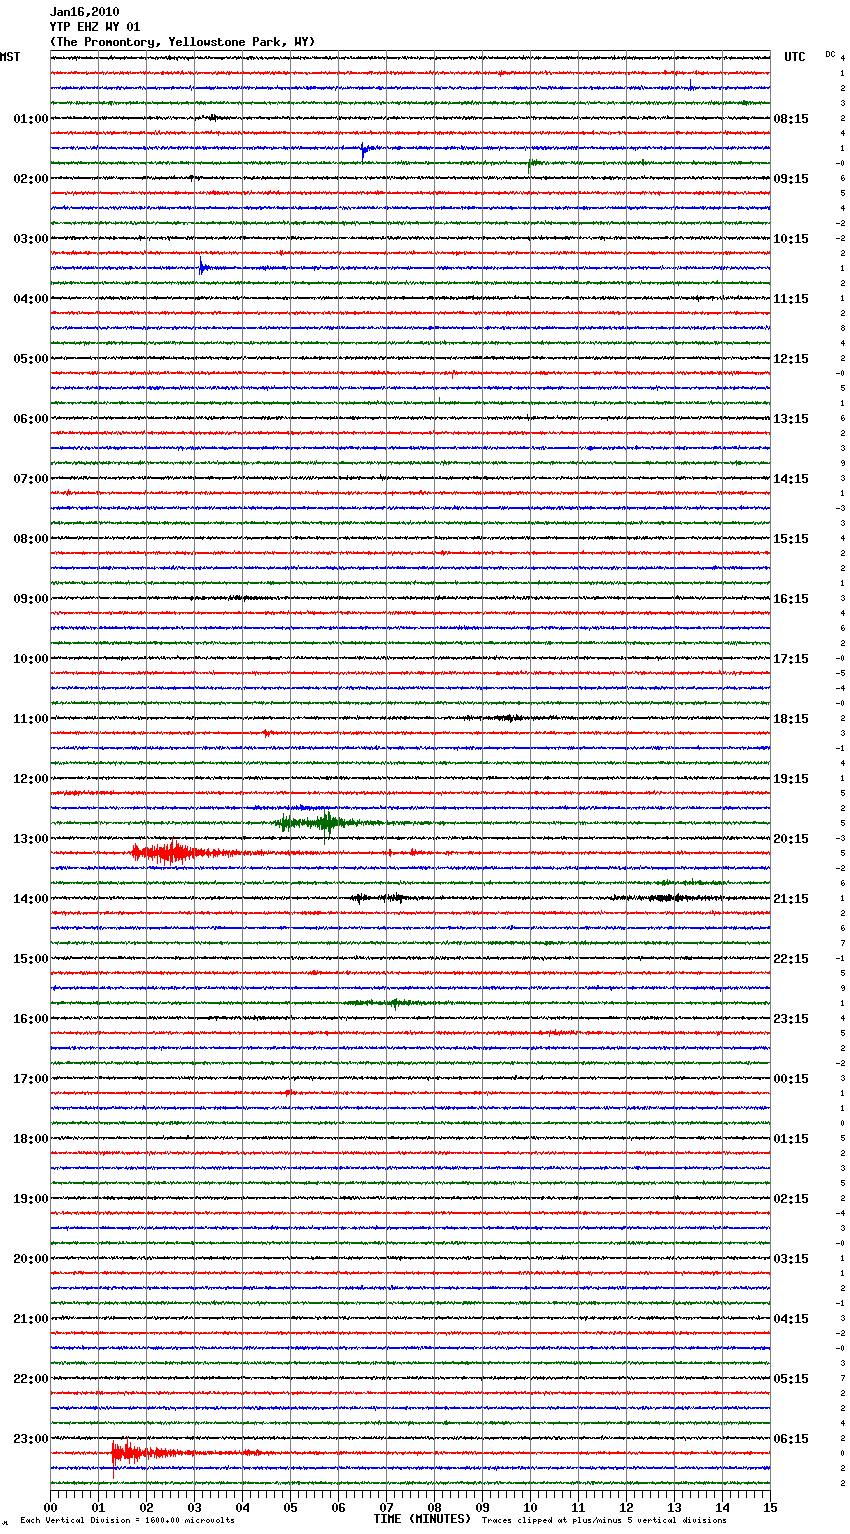Image resolution: width=850 pixels, height=1534 pixels.
Task: Select minute tick label 00 on bottom axis
Action: coord(50,1507)
